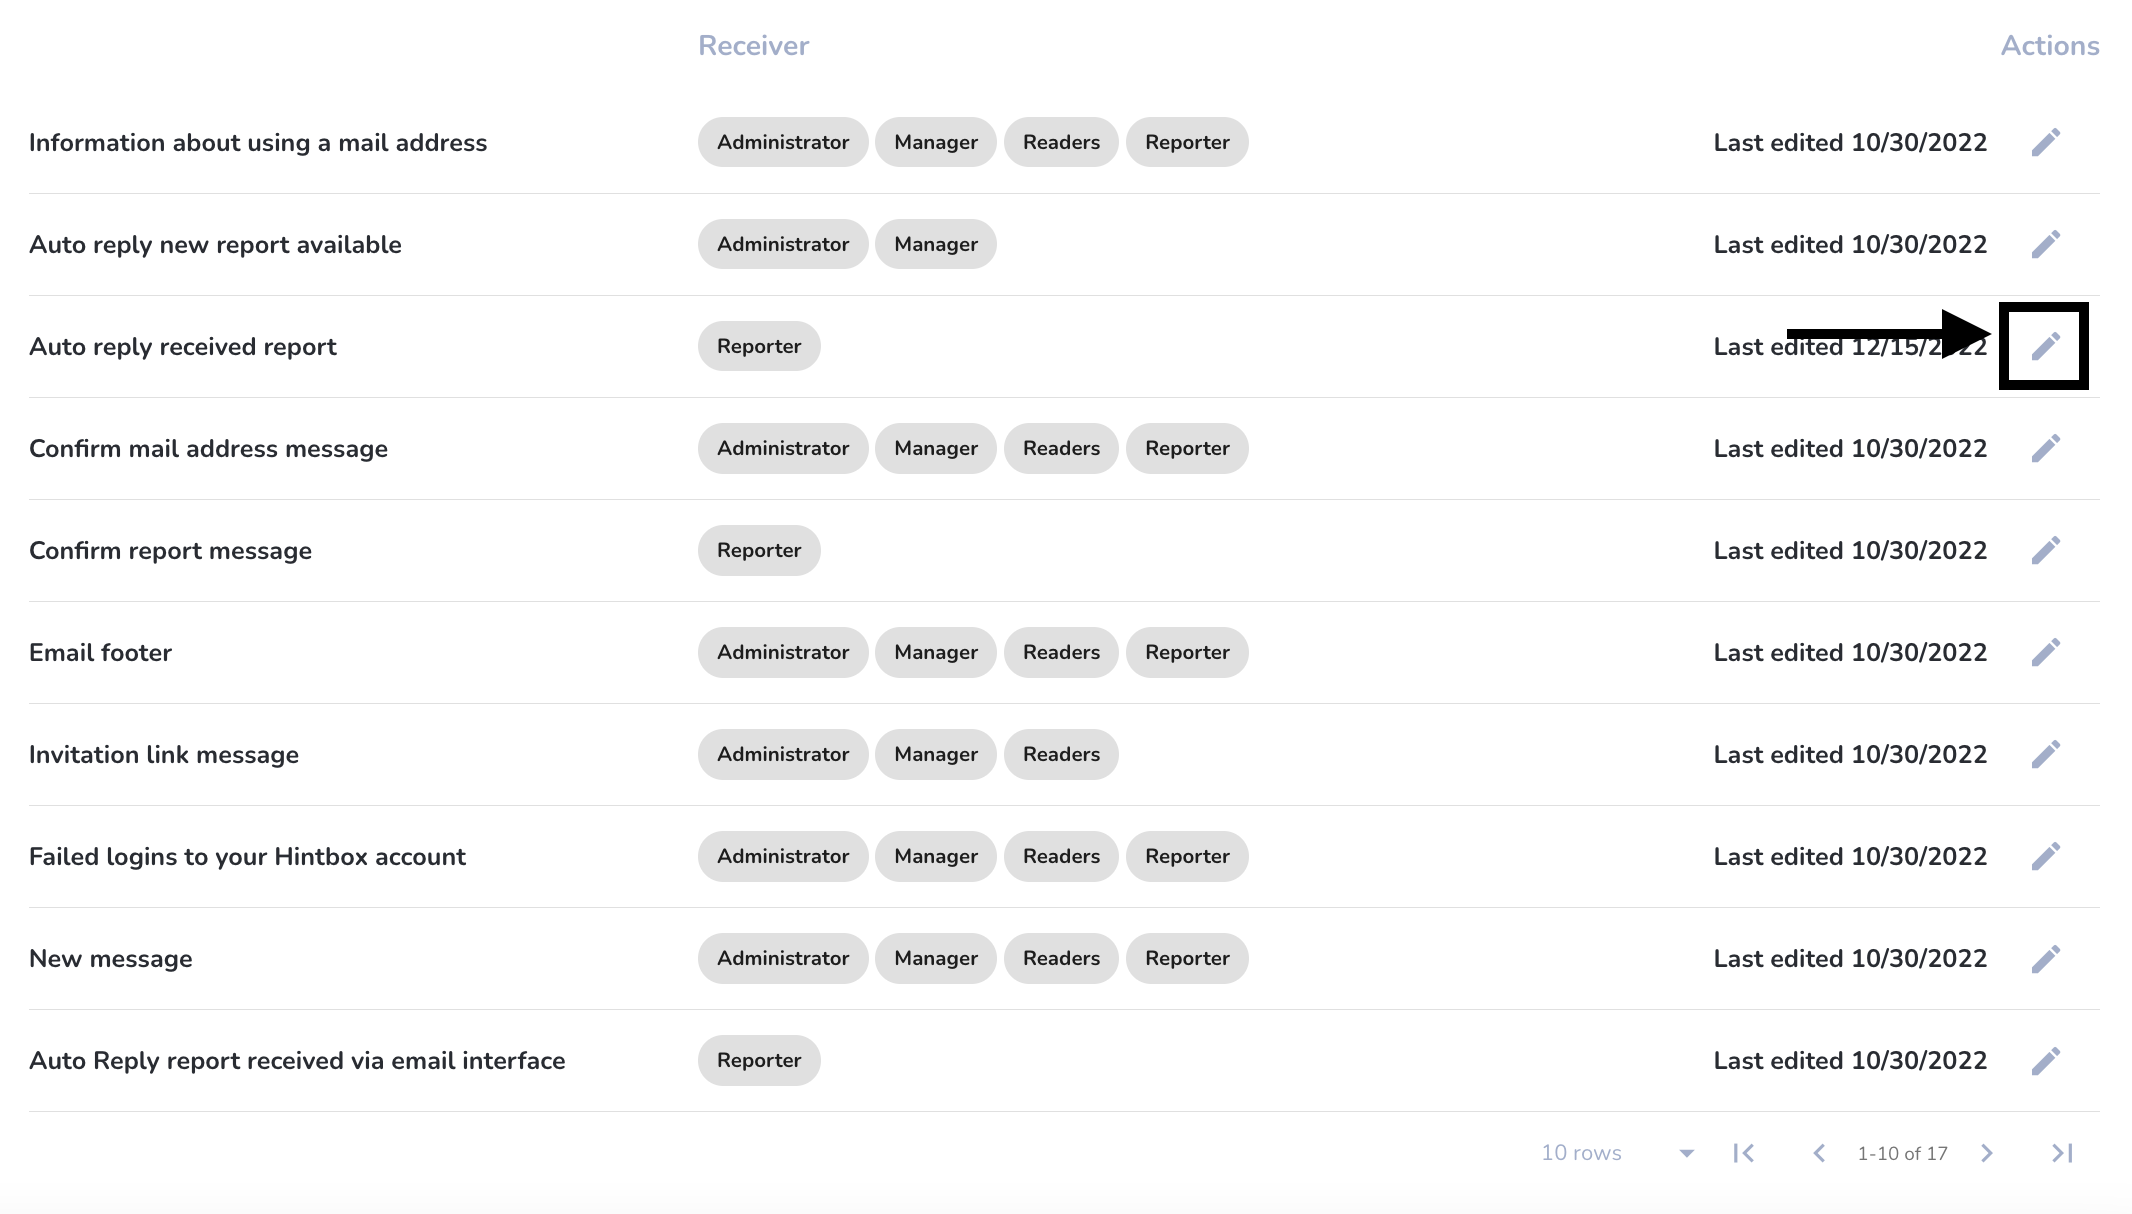Select 'Invitation link message' title

[164, 755]
